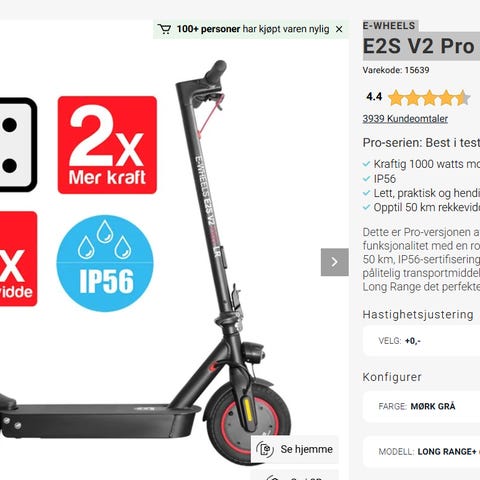Expand the Hastighetsjustering VELG dropdown

click(421, 341)
